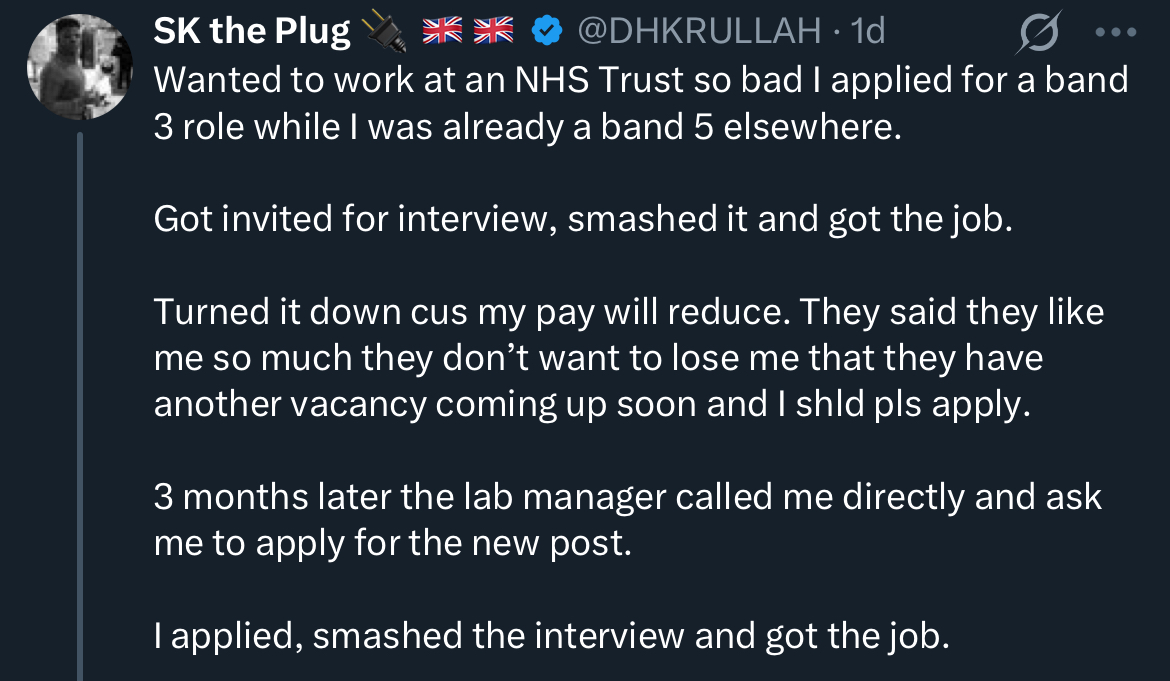Viewport: 1170px width, 681px height.
Task: Click the second UK flag emoji
Action: pyautogui.click(x=493, y=31)
